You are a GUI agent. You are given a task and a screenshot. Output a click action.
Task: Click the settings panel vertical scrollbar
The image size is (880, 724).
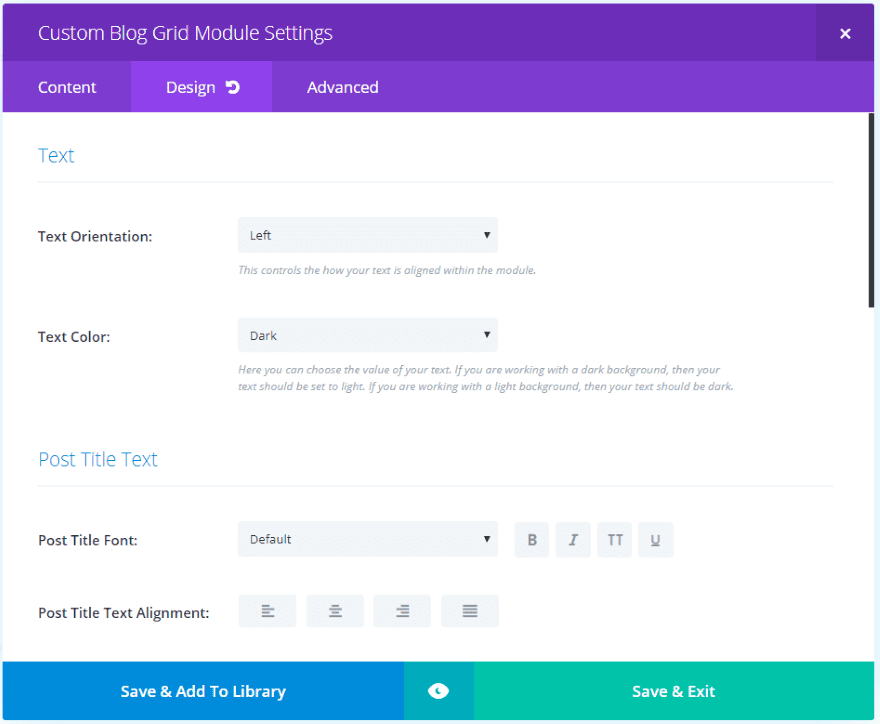point(871,210)
